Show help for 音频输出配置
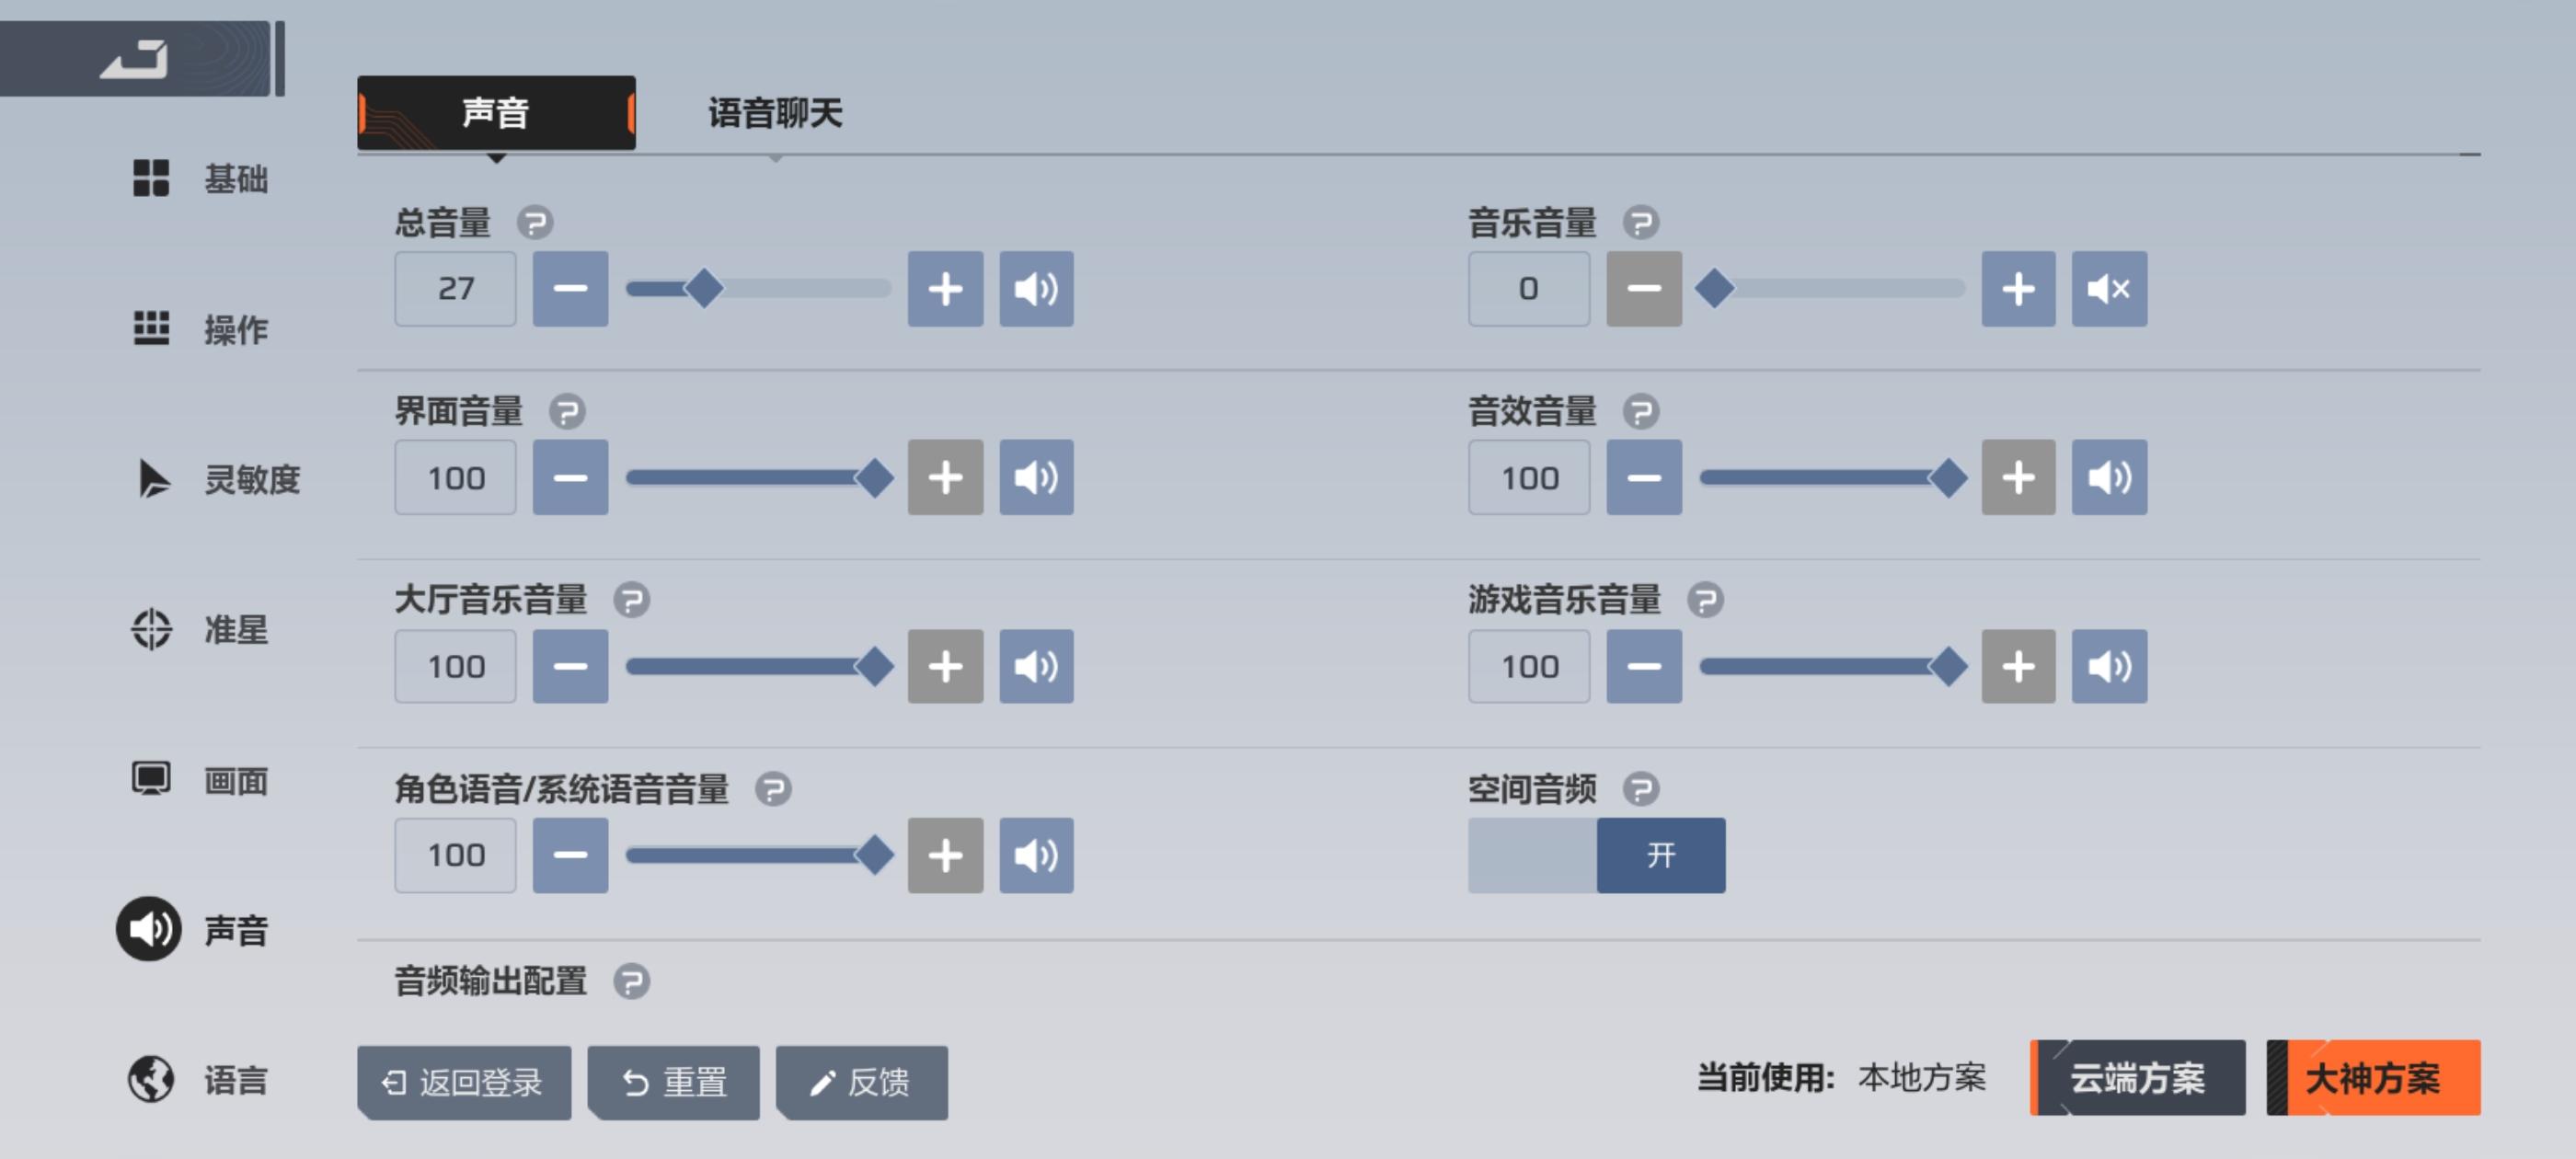The height and width of the screenshot is (1159, 2576). coord(631,981)
